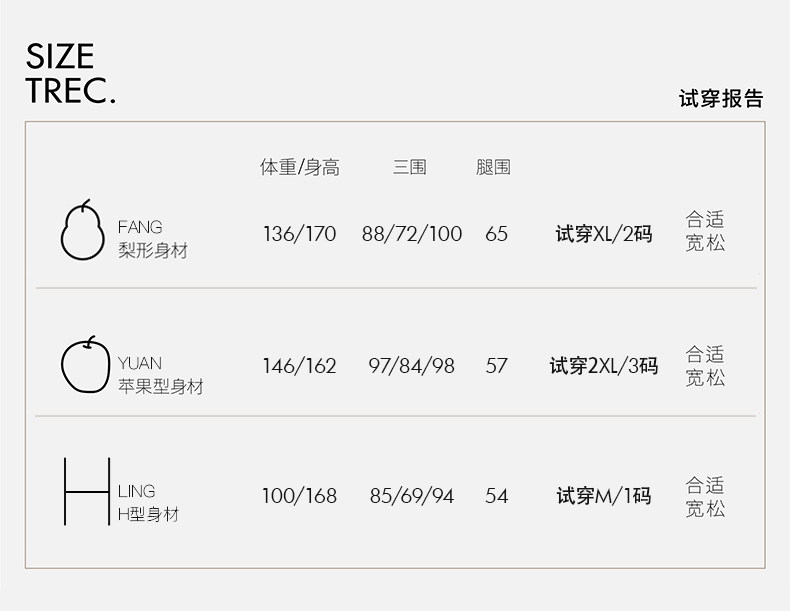Screen dimensions: 790x611
Task: Click the apple body shape icon
Action: (x=85, y=367)
